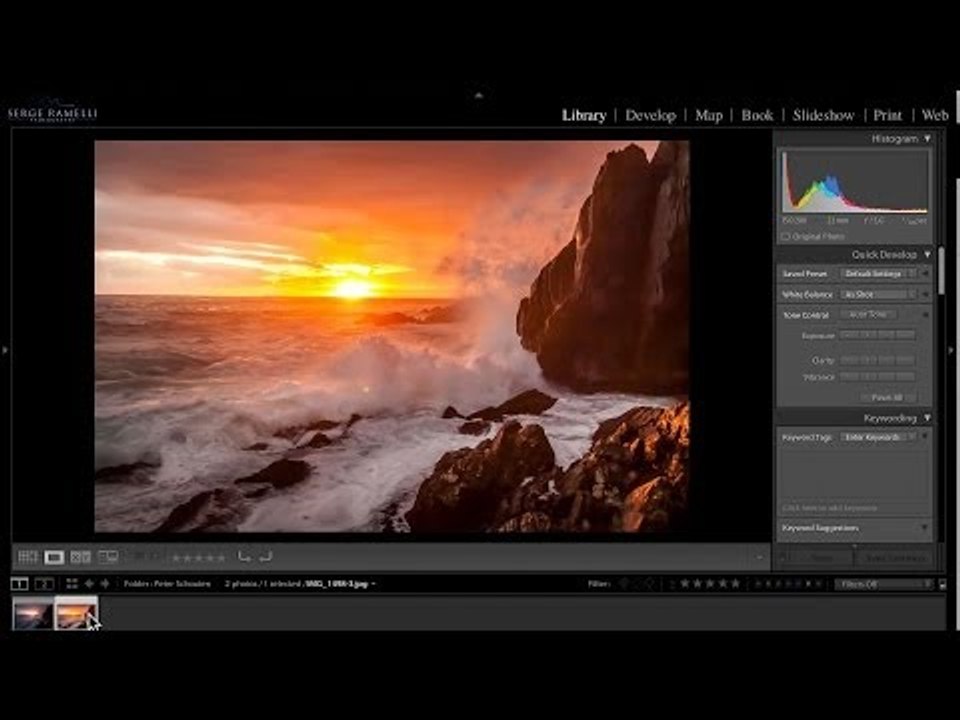Image resolution: width=960 pixels, height=720 pixels.
Task: Select the first filmstrip thumbnail
Action: [x=32, y=613]
